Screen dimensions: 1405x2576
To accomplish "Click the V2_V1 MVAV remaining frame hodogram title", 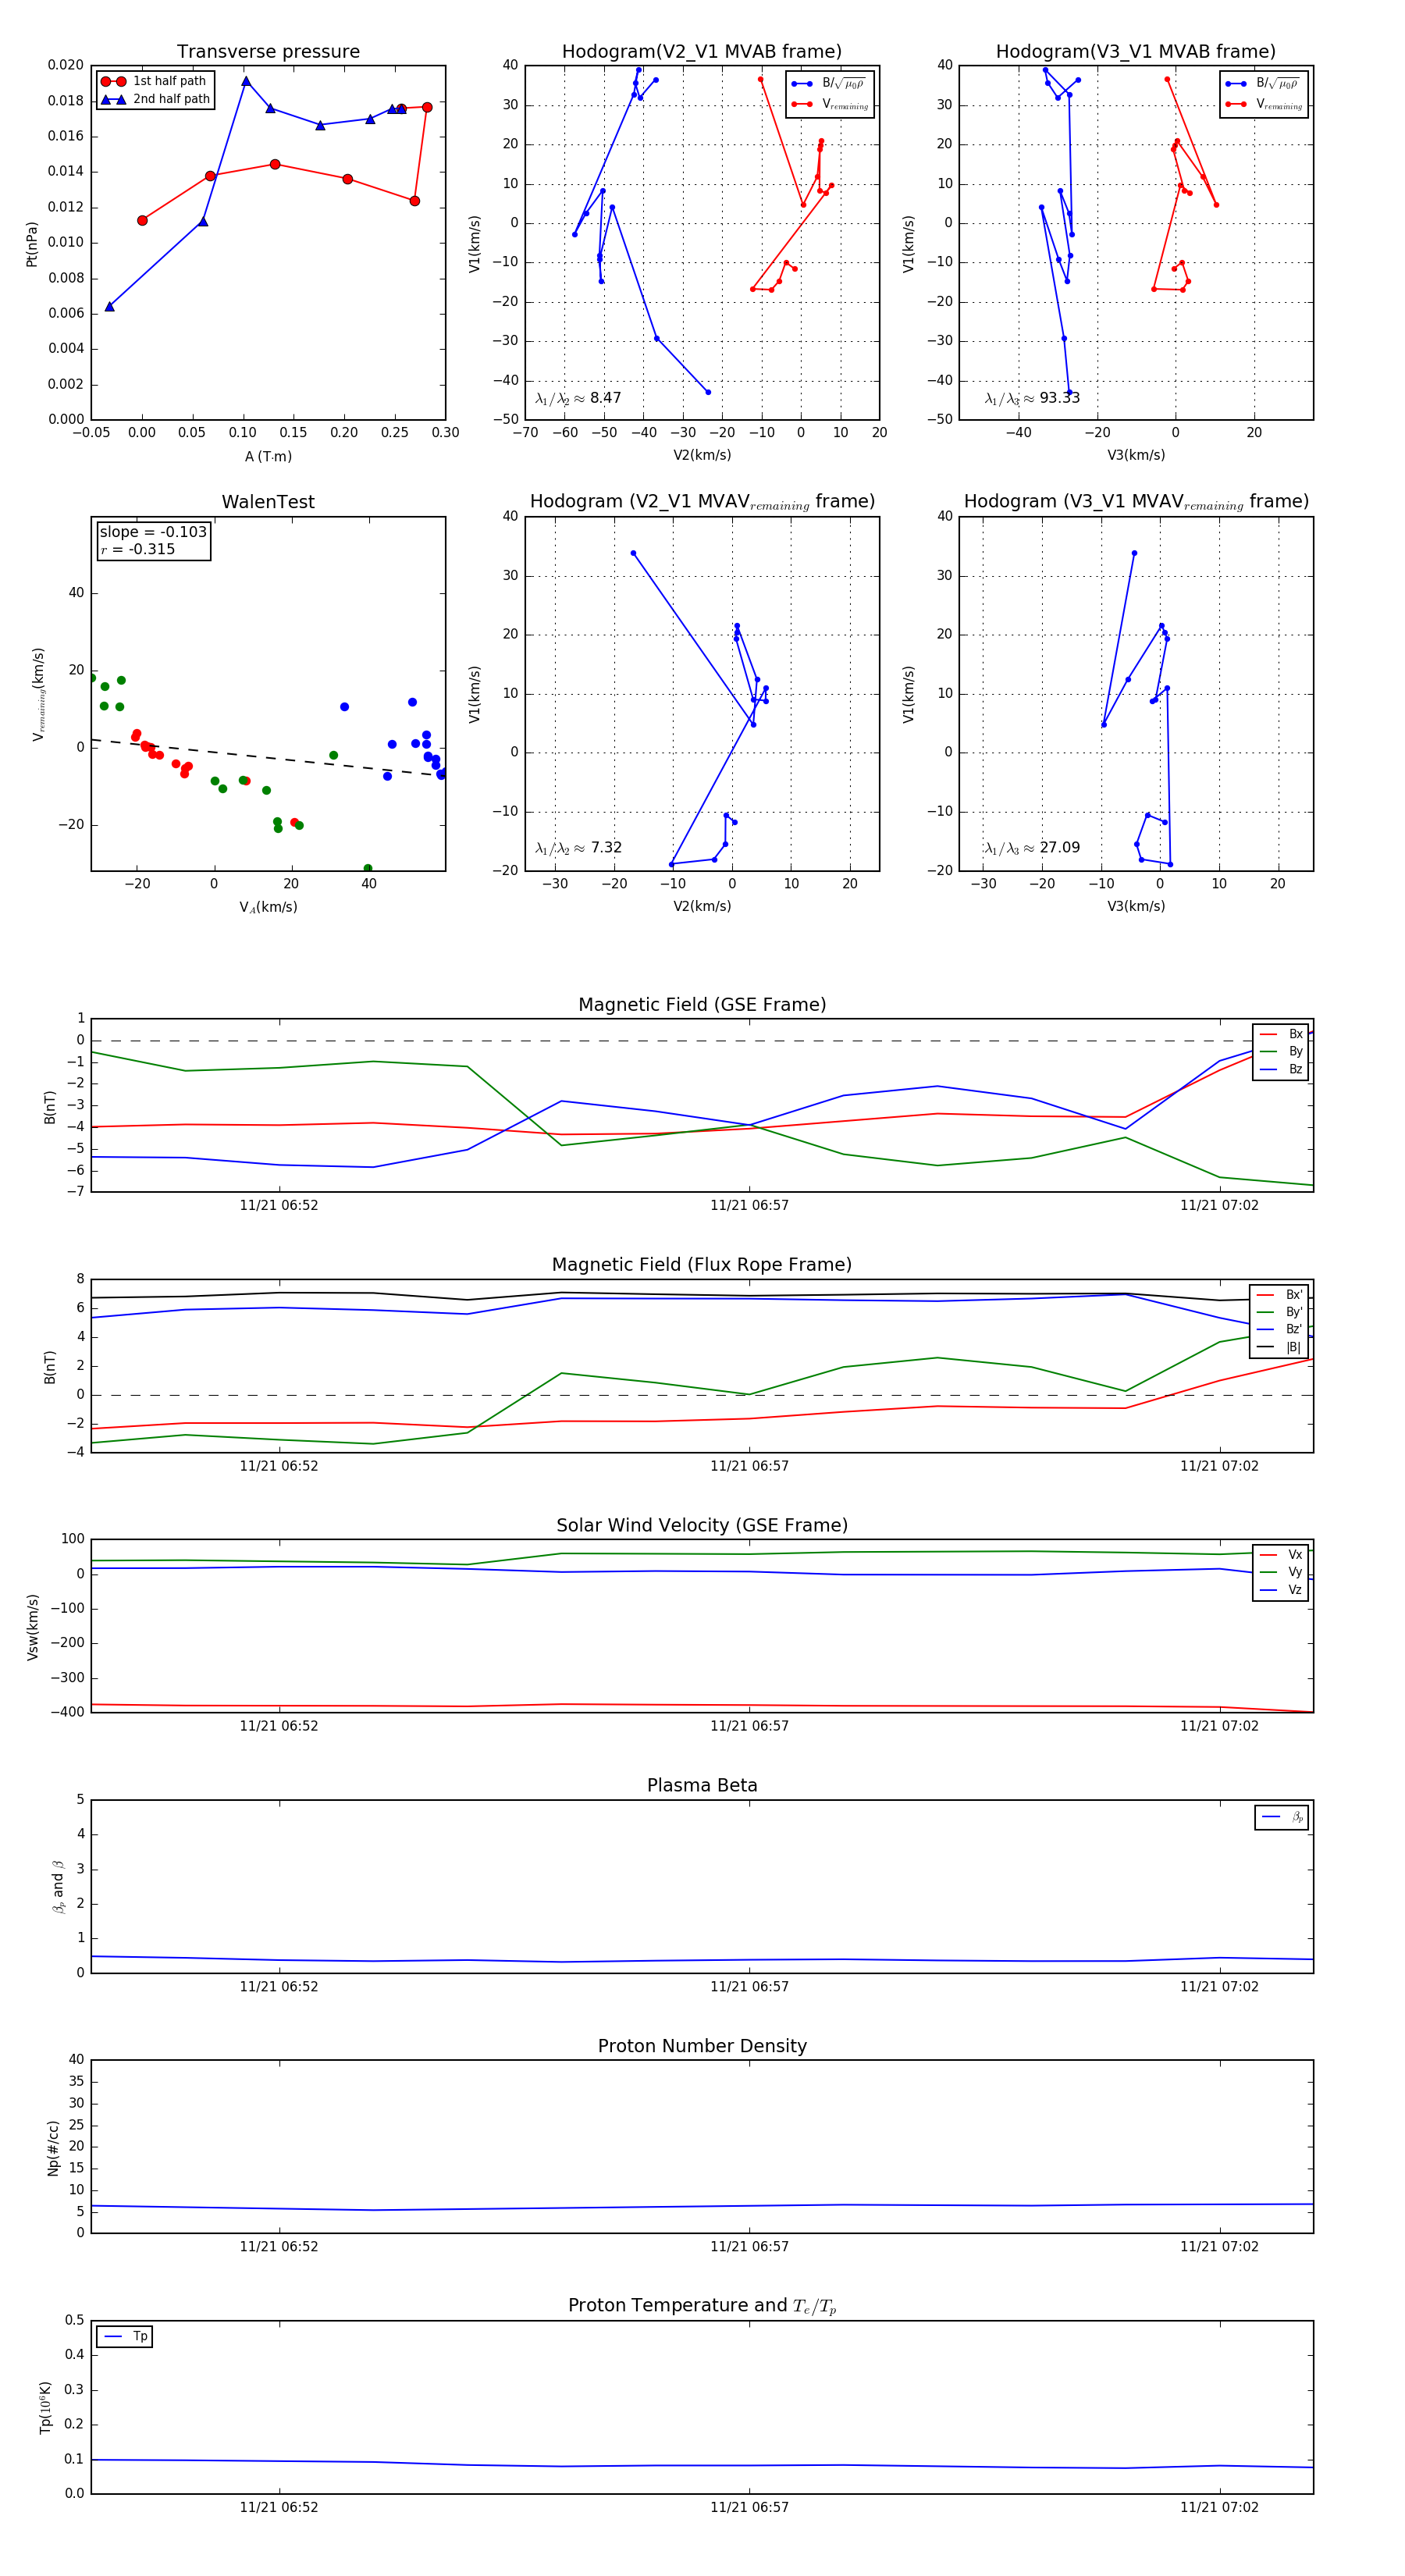I will click(702, 502).
